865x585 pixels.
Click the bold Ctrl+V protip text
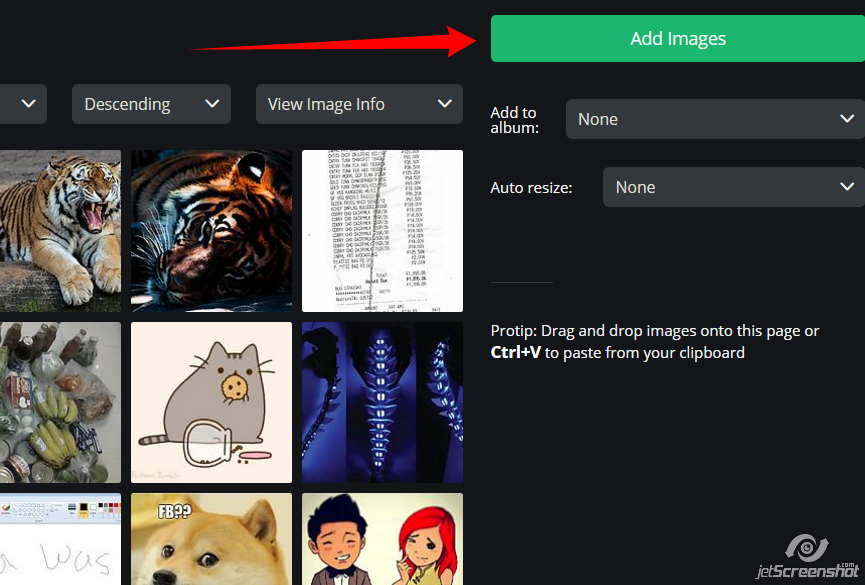(516, 353)
